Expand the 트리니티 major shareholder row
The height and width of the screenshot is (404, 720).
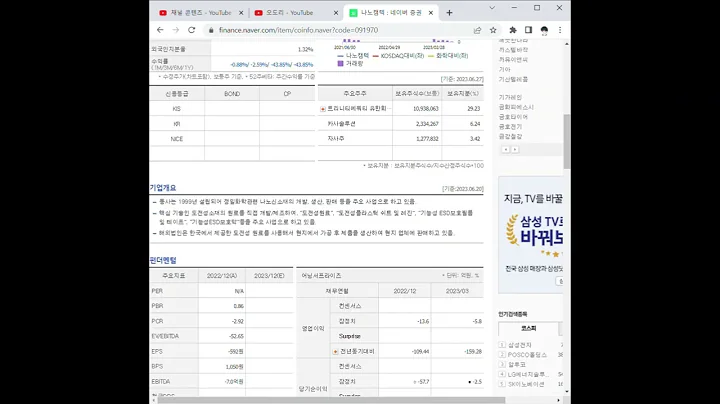pos(323,109)
